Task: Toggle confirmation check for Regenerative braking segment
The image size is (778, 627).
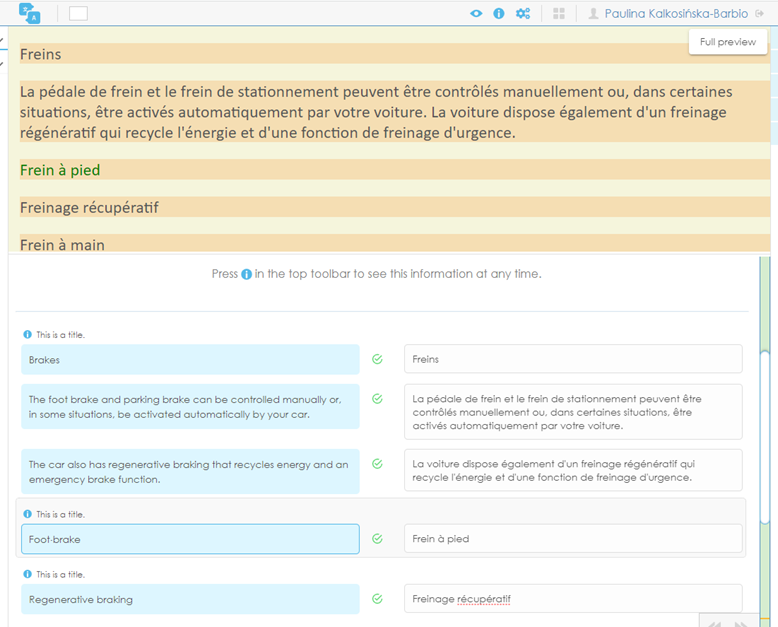Action: [x=377, y=599]
